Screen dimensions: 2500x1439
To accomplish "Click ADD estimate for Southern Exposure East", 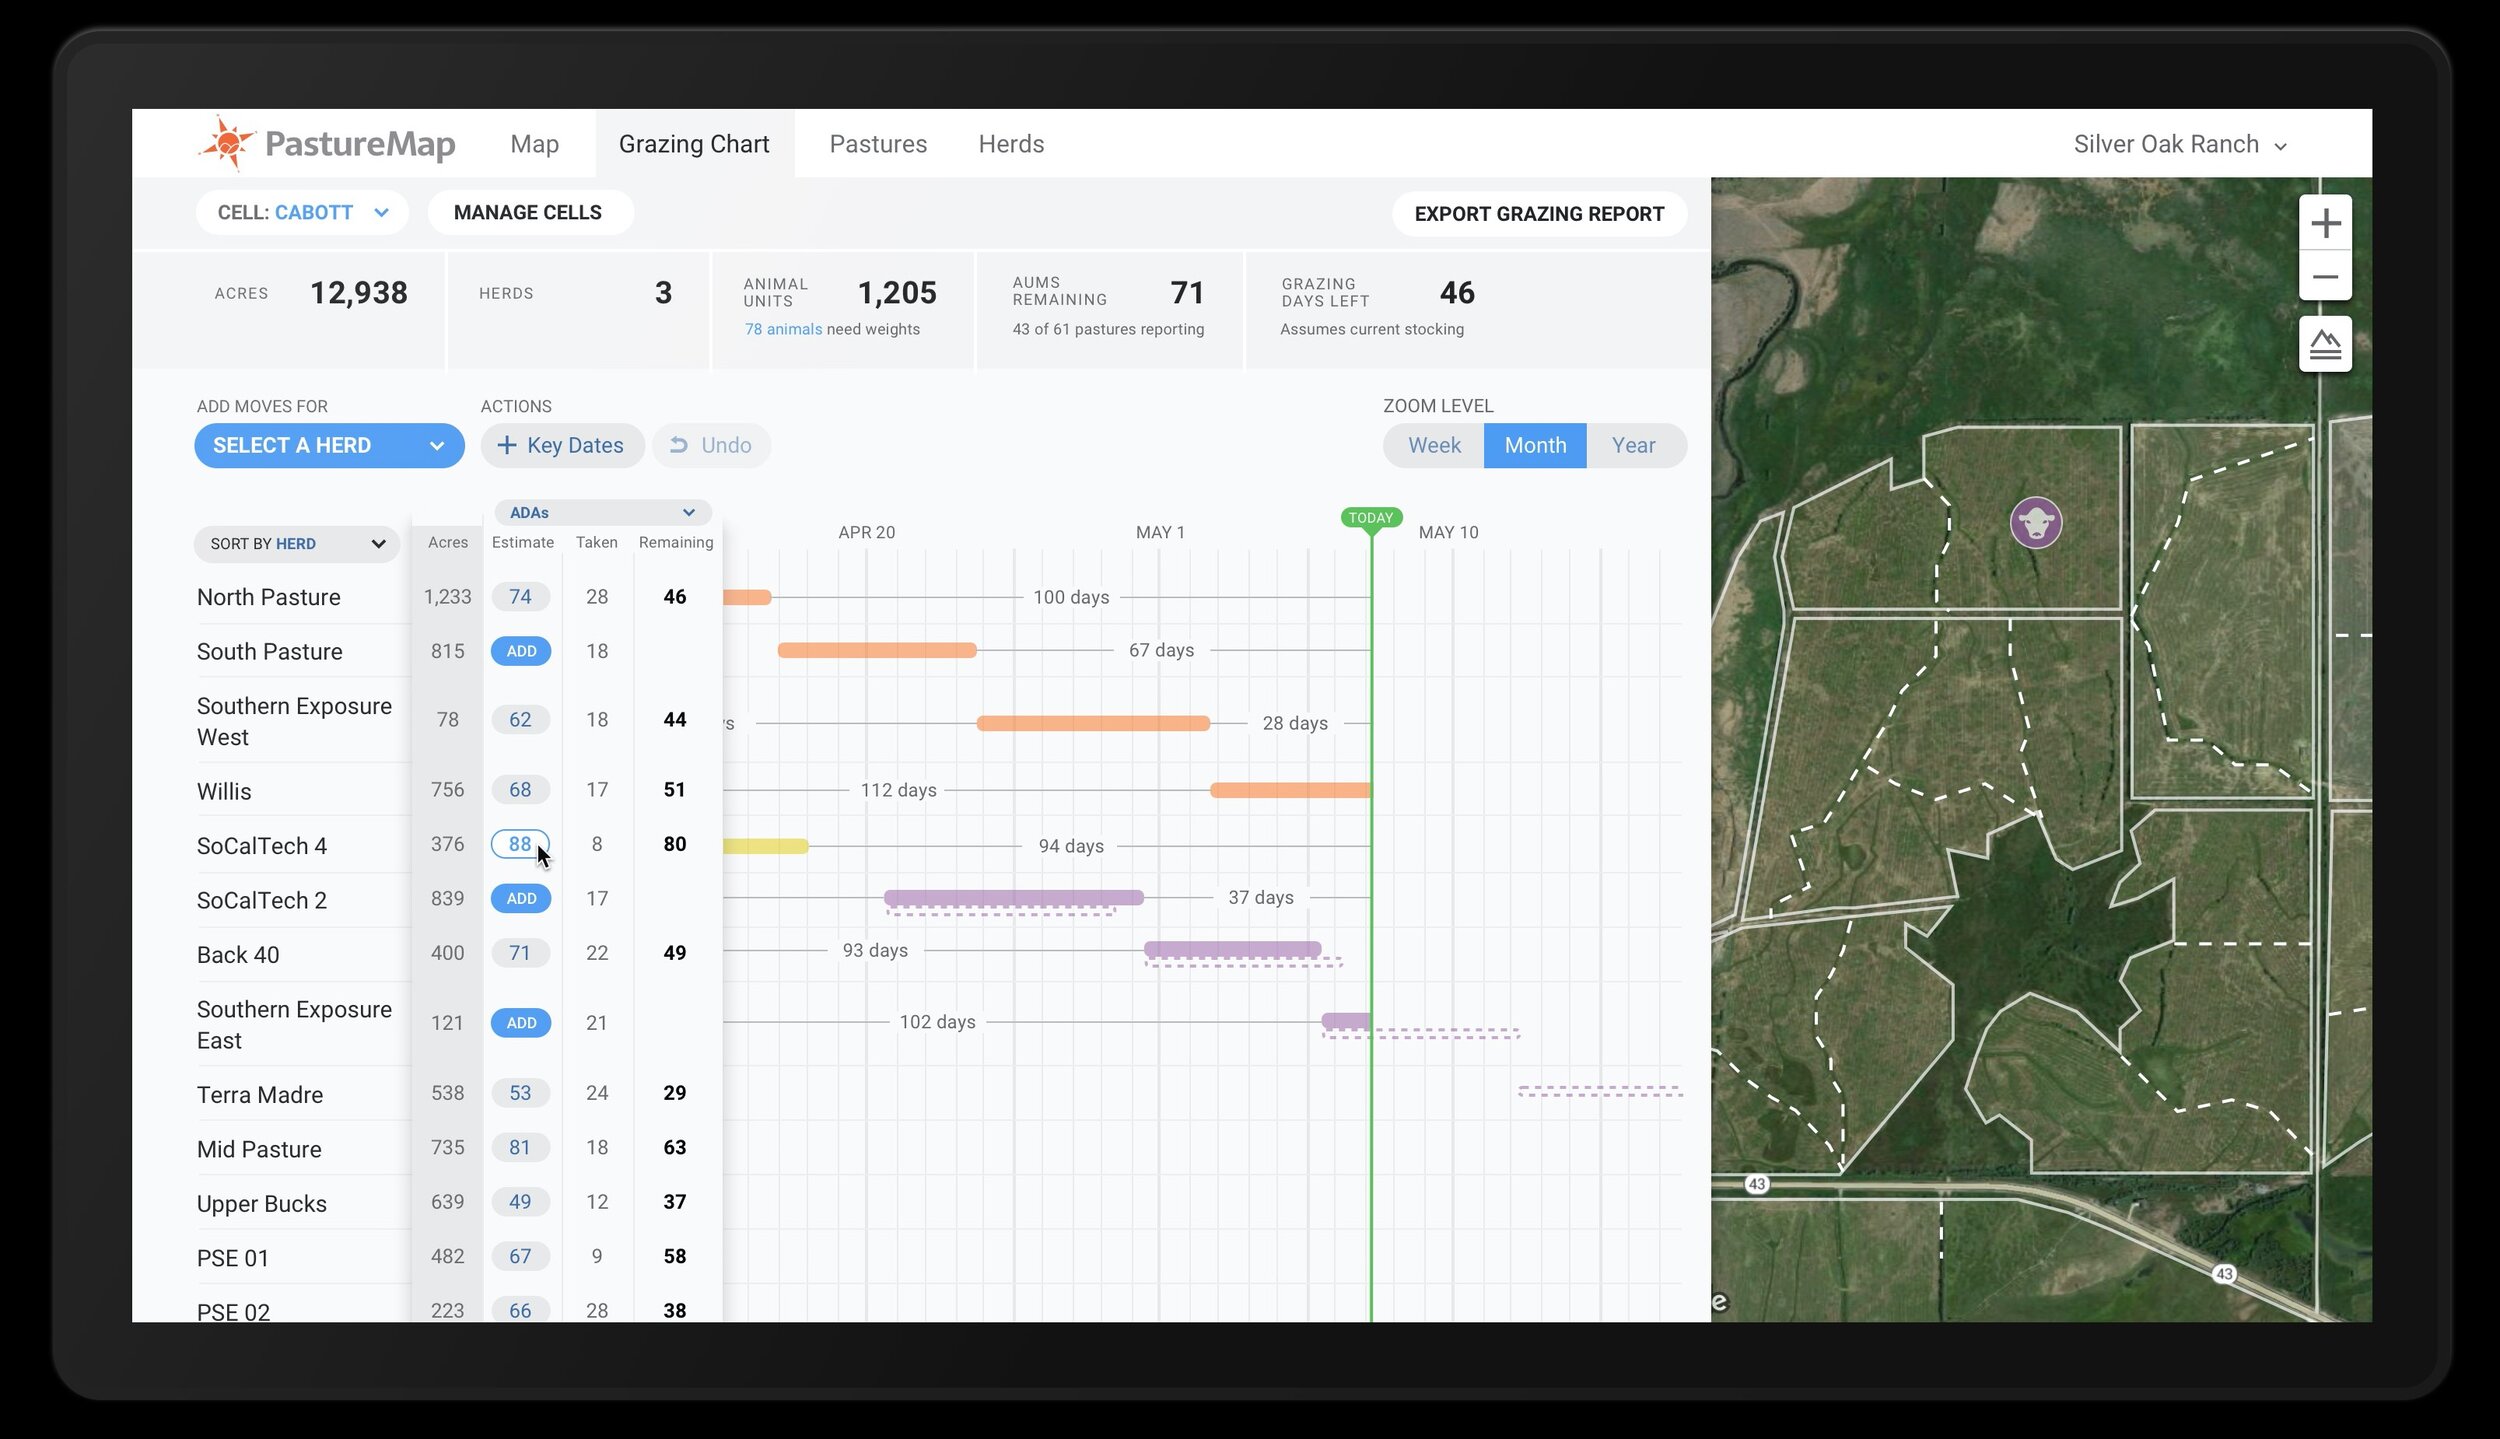I will point(521,1022).
